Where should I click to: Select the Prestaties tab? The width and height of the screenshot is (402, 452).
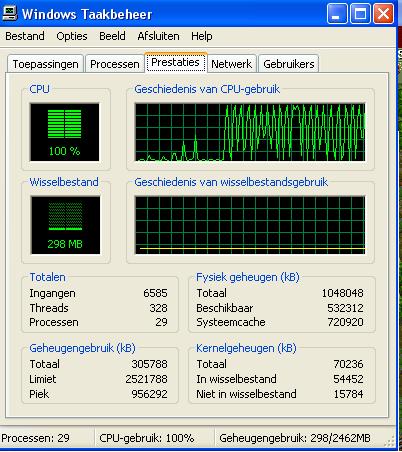pyautogui.click(x=176, y=62)
